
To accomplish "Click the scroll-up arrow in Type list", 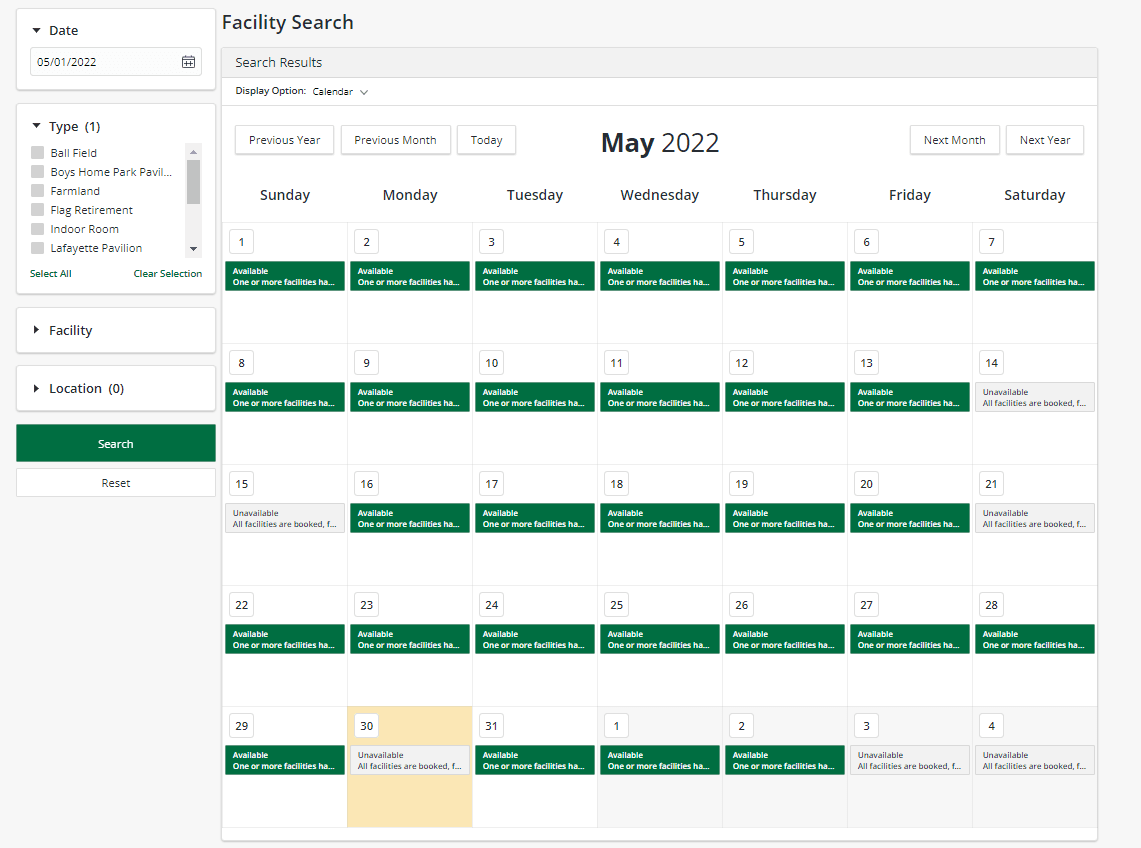I will (193, 151).
